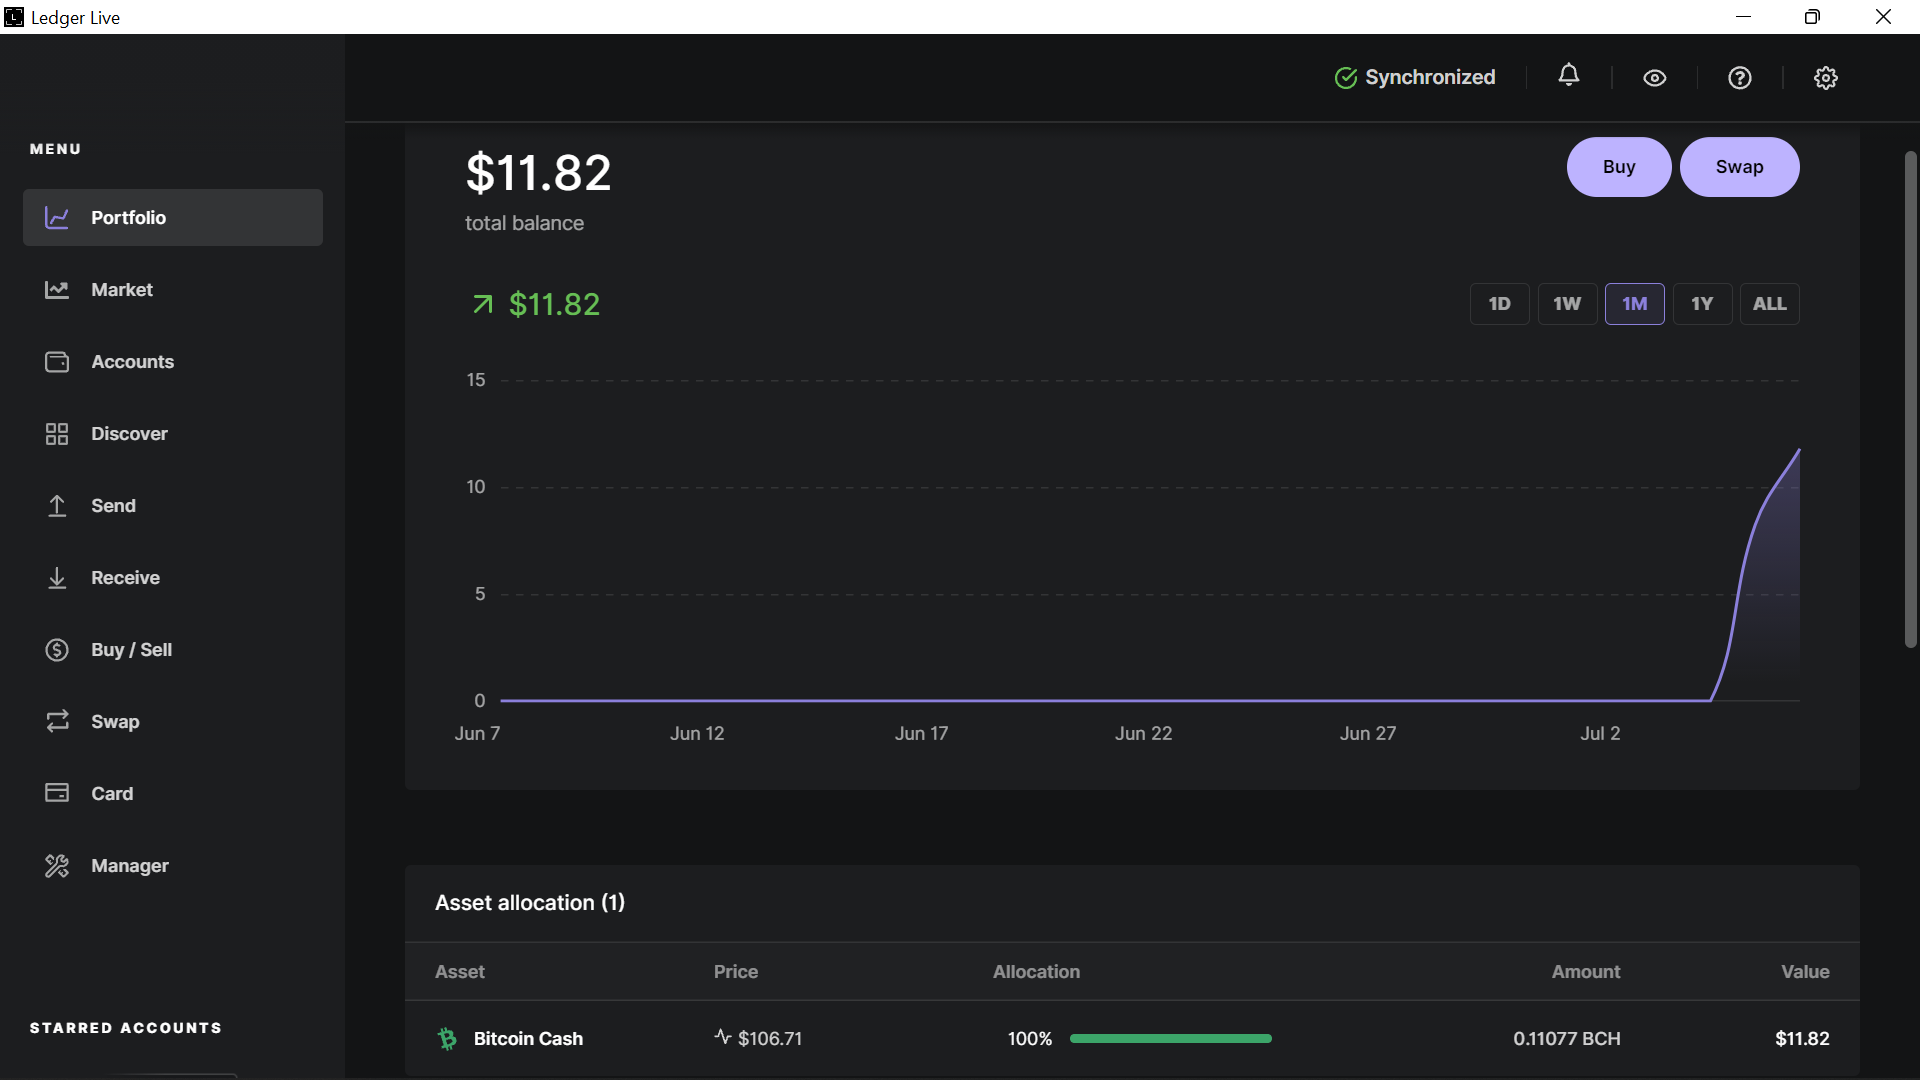Screen dimensions: 1920x1080
Task: Open the Accounts wallet icon in sidebar
Action: pos(57,362)
